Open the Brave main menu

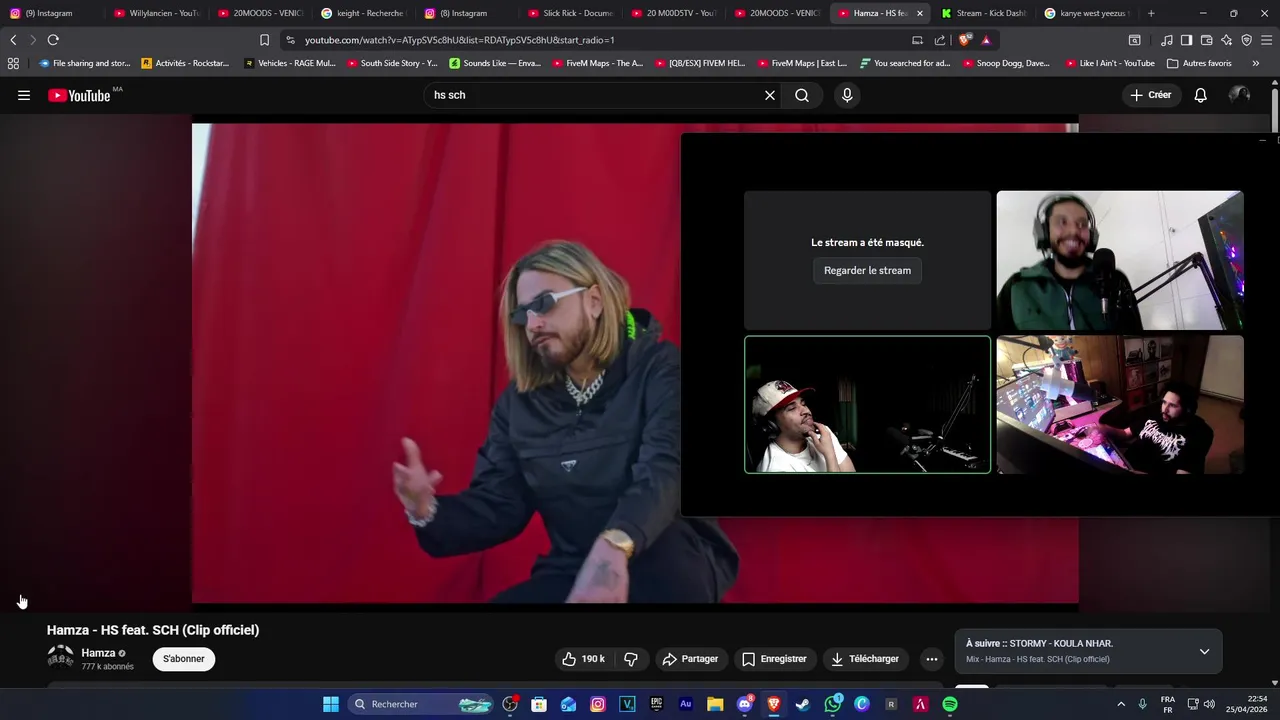click(x=1266, y=40)
